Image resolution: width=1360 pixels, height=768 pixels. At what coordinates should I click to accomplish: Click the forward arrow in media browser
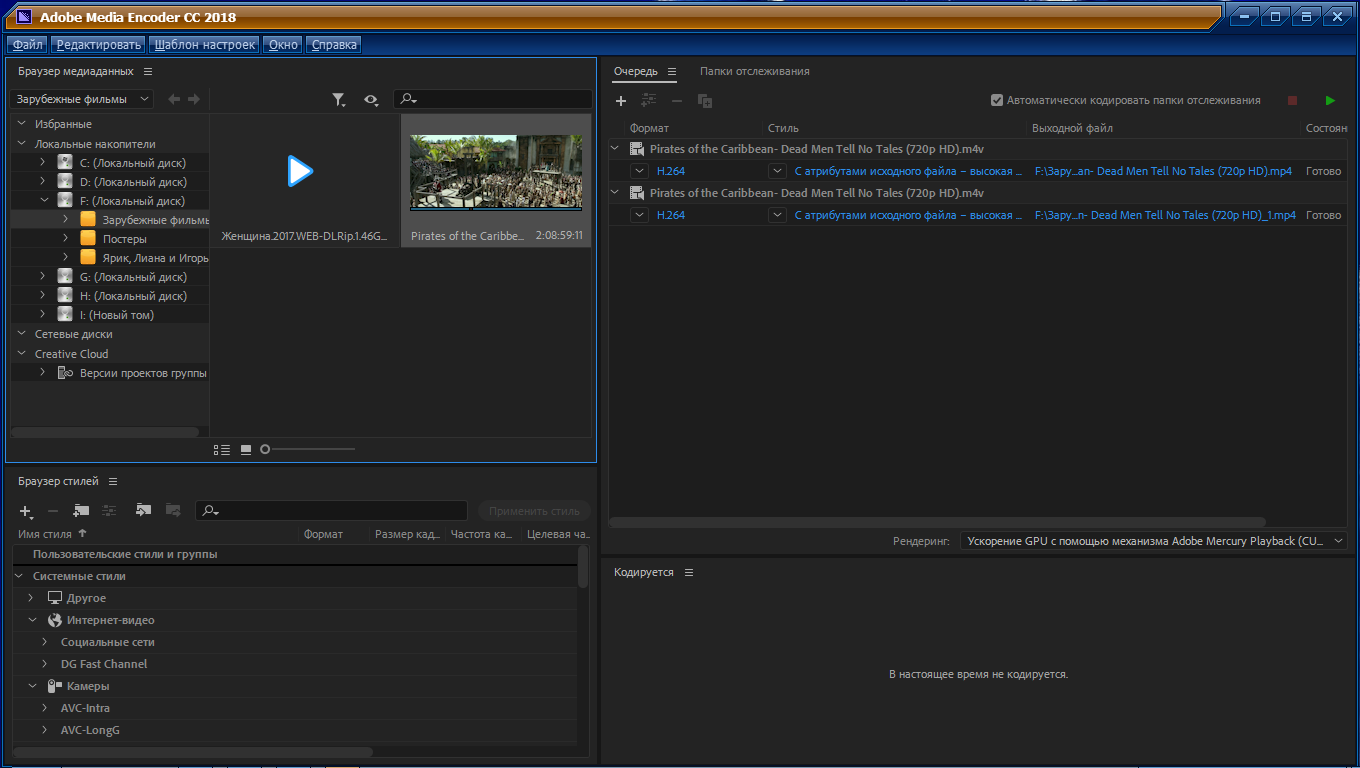click(x=194, y=99)
